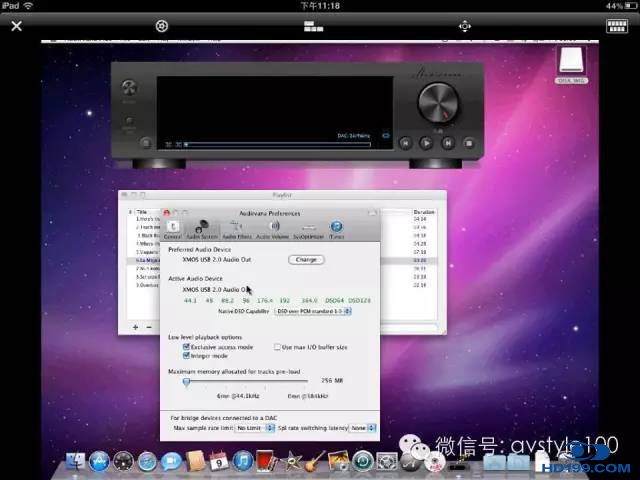Image resolution: width=640 pixels, height=480 pixels.
Task: Click the volume knob on the player
Action: click(x=438, y=103)
